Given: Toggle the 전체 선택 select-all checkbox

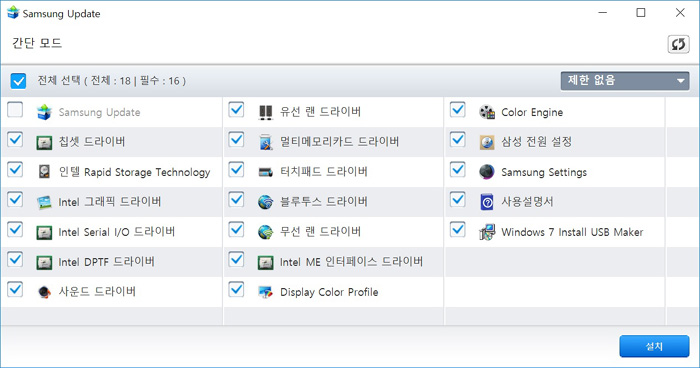Looking at the screenshot, I should (x=18, y=81).
